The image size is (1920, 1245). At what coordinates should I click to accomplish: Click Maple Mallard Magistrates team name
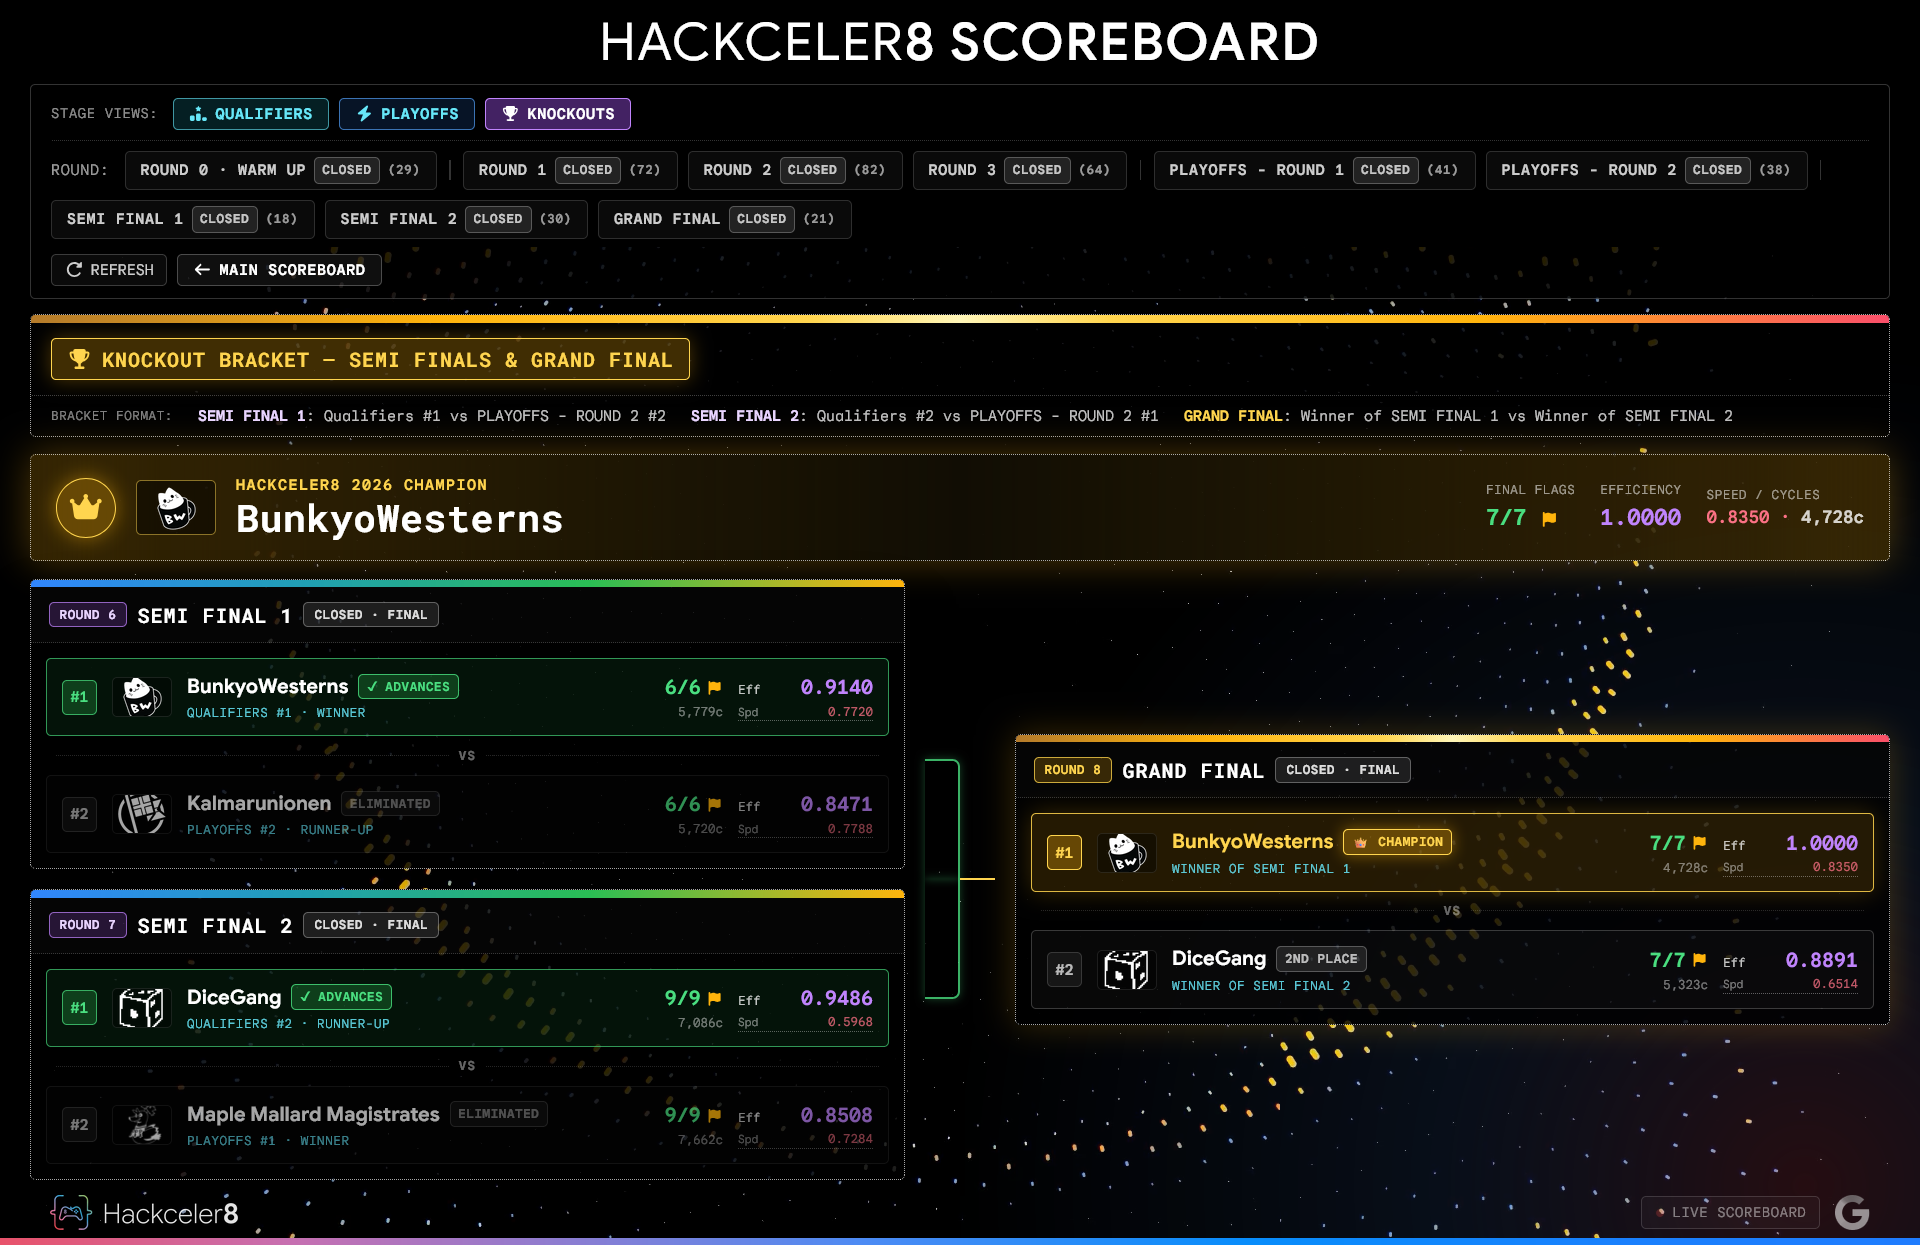click(313, 1114)
